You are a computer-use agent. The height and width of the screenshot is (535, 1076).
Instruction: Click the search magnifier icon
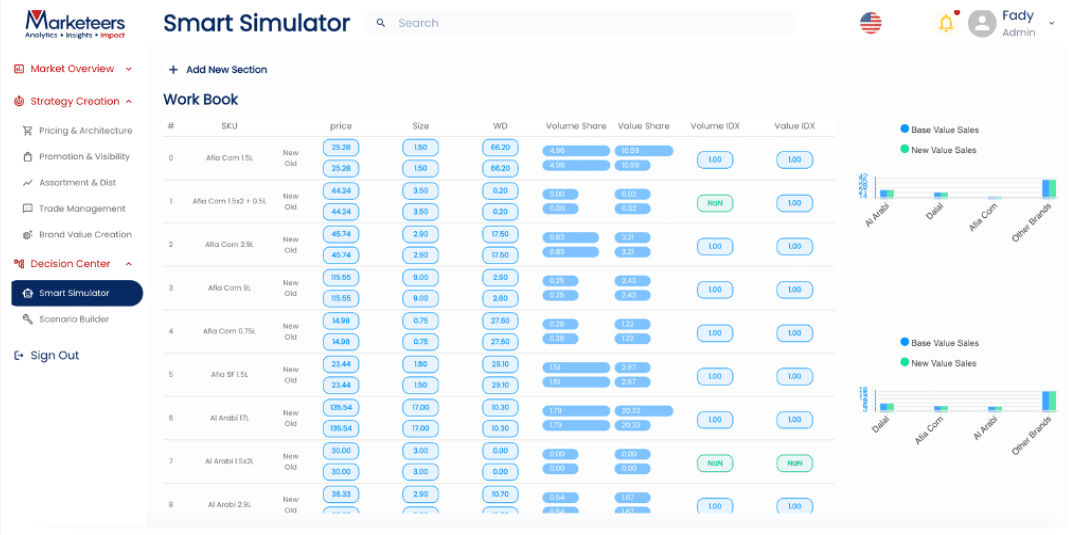click(x=380, y=23)
